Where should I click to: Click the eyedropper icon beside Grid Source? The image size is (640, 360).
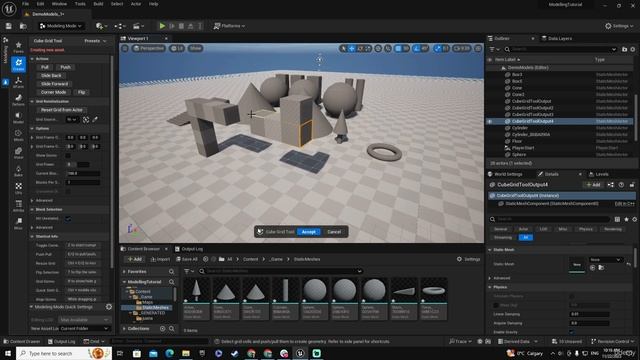95,120
